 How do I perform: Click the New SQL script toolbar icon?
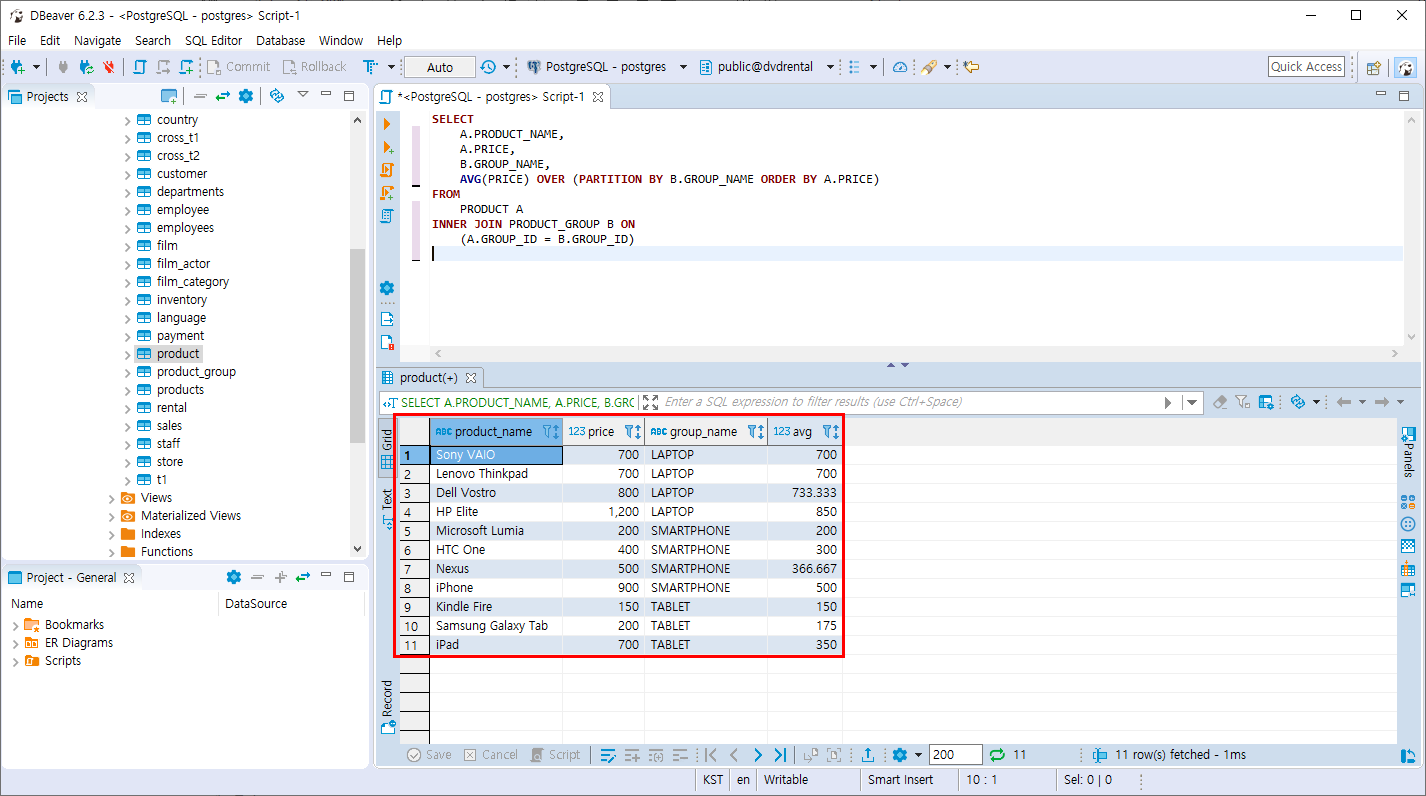(186, 67)
